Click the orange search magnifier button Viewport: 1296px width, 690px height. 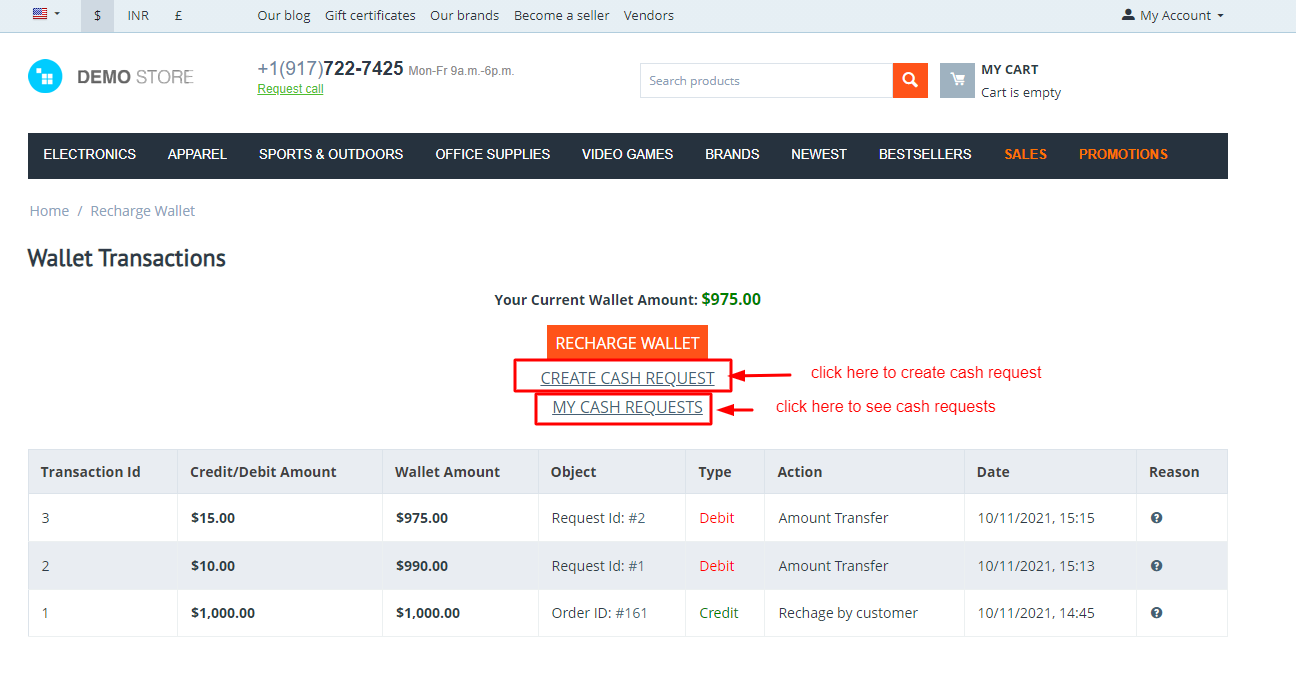click(x=910, y=80)
